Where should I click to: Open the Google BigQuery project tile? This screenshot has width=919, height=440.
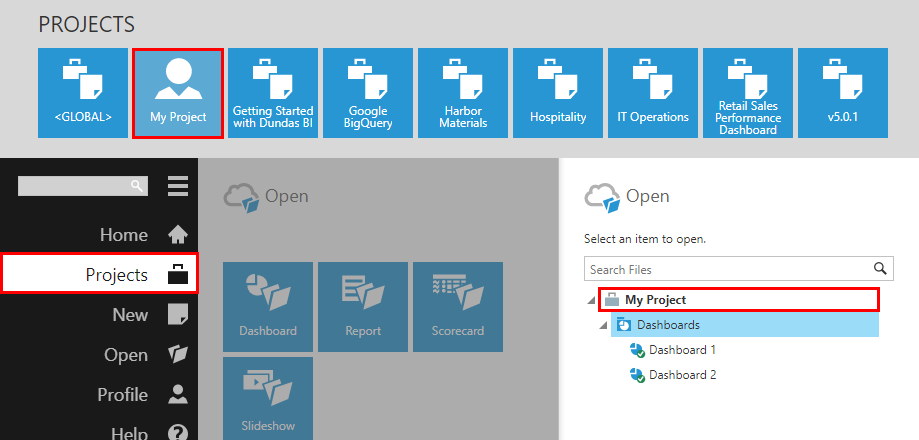[368, 93]
